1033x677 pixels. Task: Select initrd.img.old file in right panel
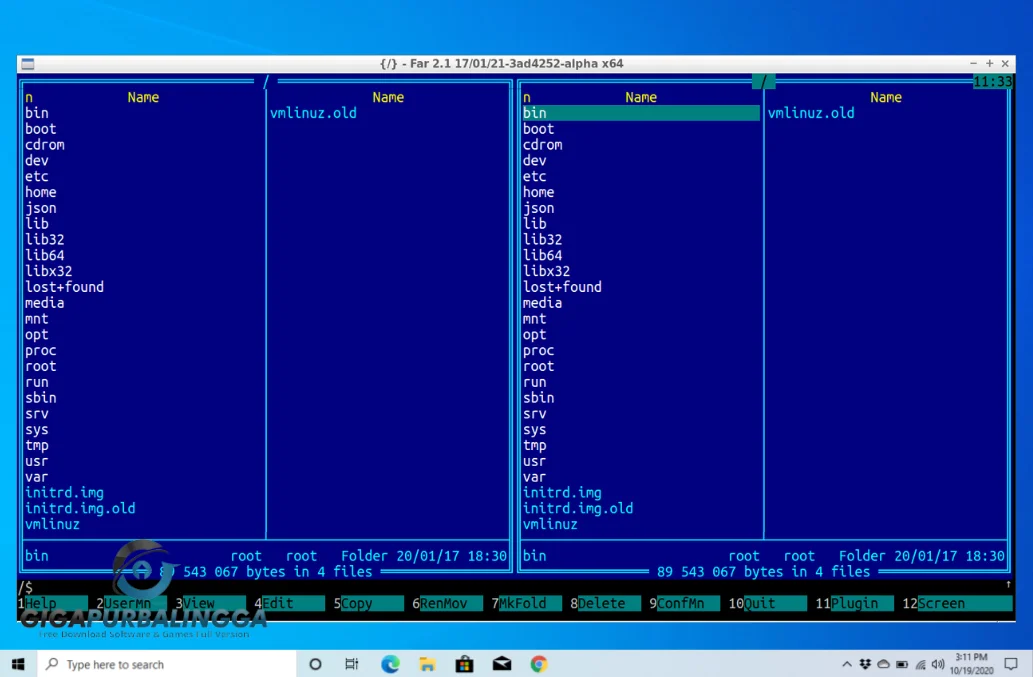click(x=578, y=508)
